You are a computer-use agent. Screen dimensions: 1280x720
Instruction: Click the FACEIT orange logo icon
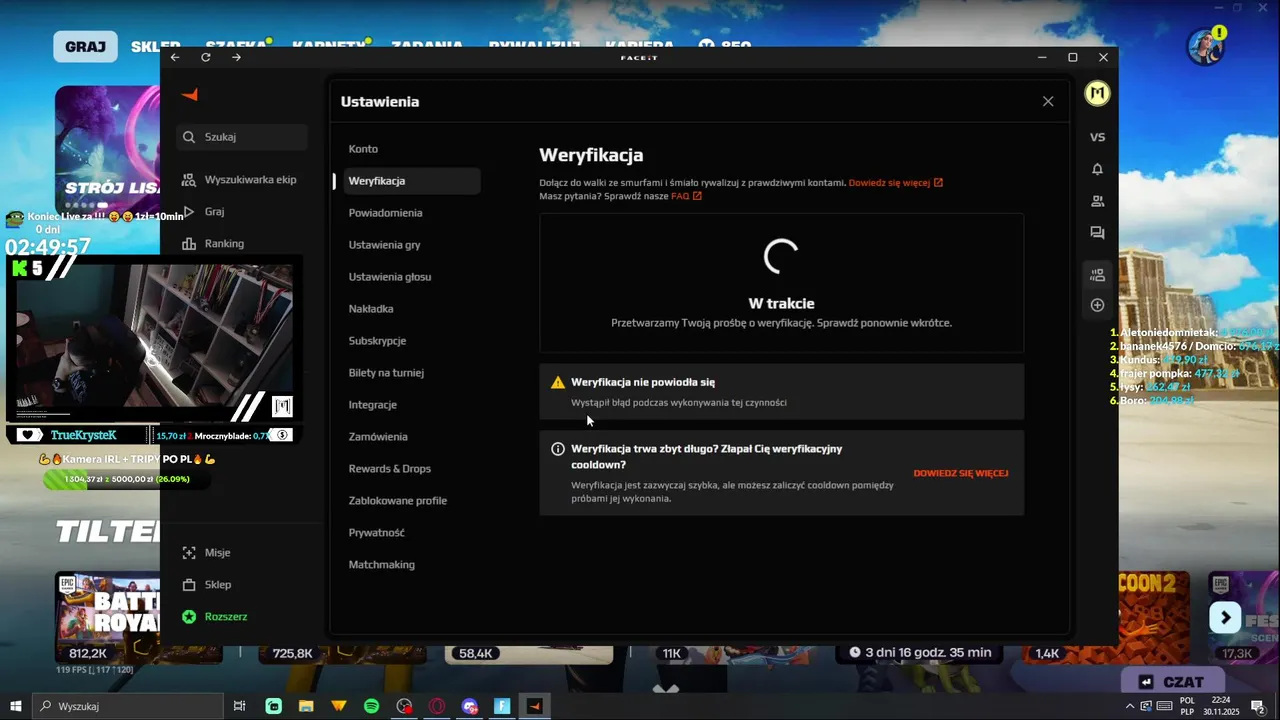(x=190, y=95)
